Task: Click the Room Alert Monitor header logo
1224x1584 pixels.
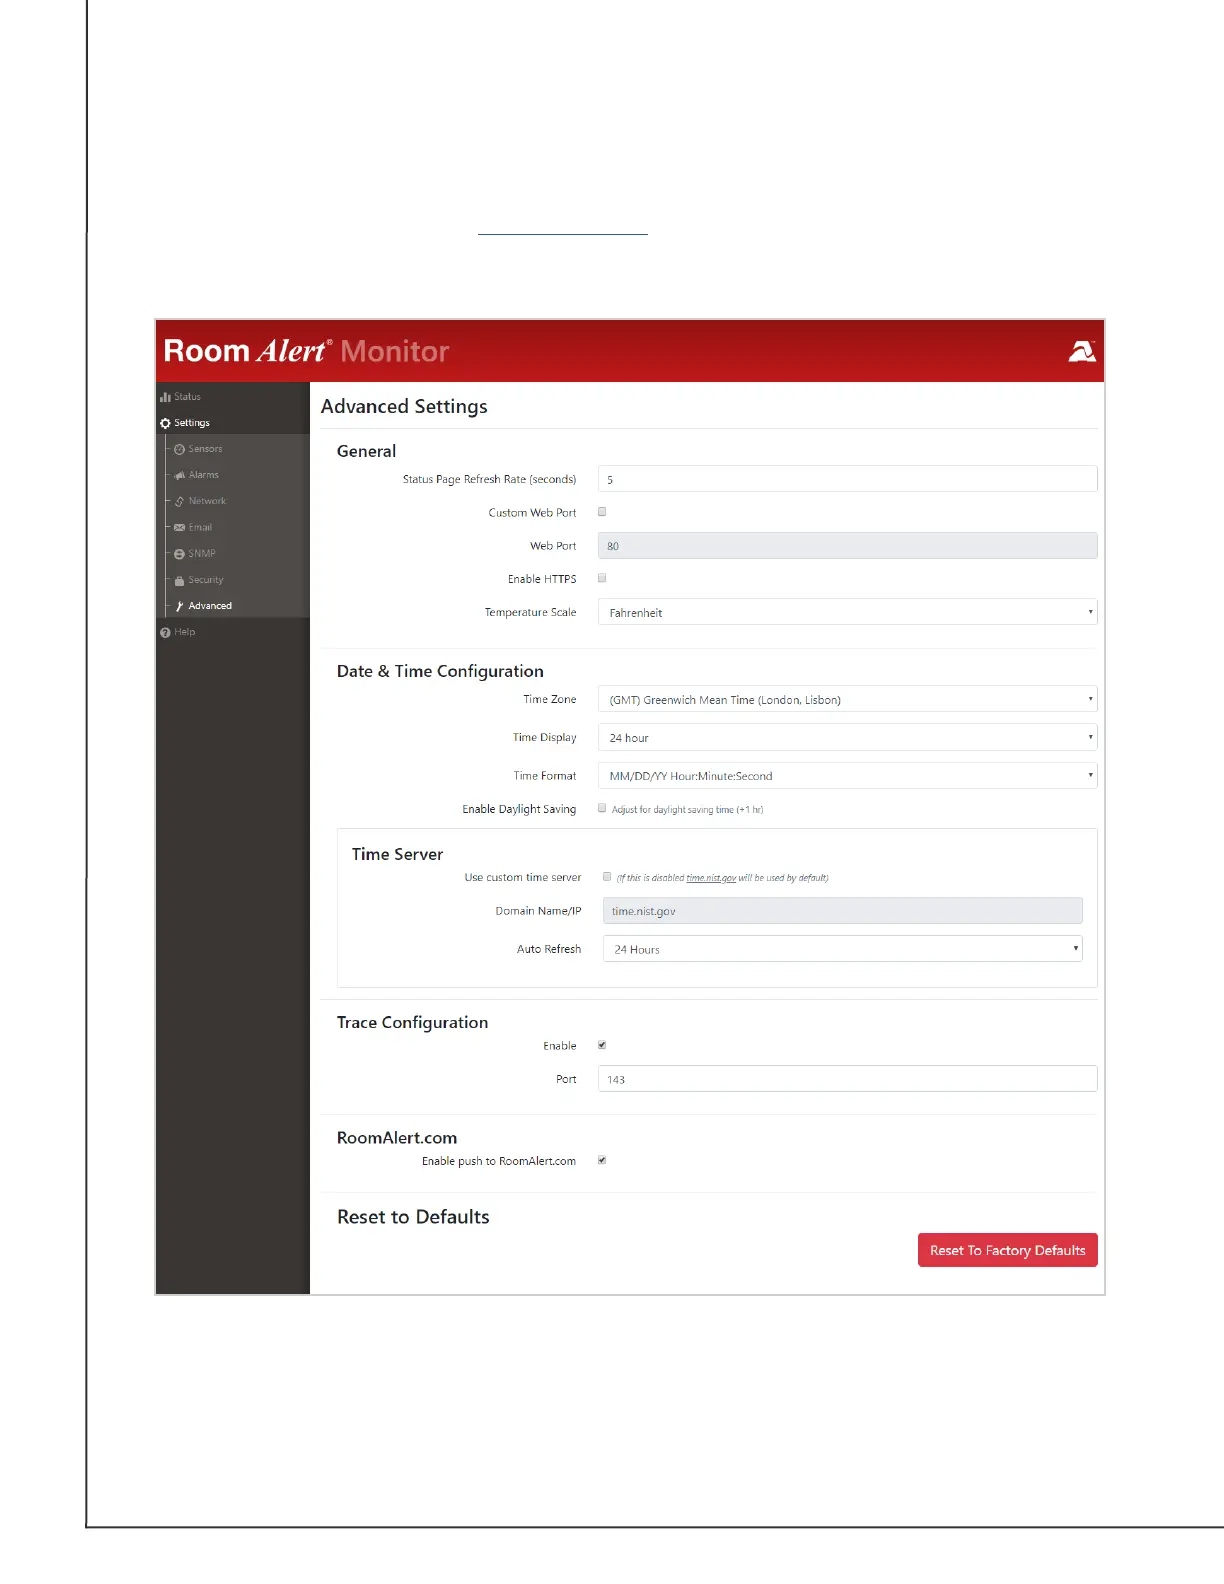Action: 306,351
